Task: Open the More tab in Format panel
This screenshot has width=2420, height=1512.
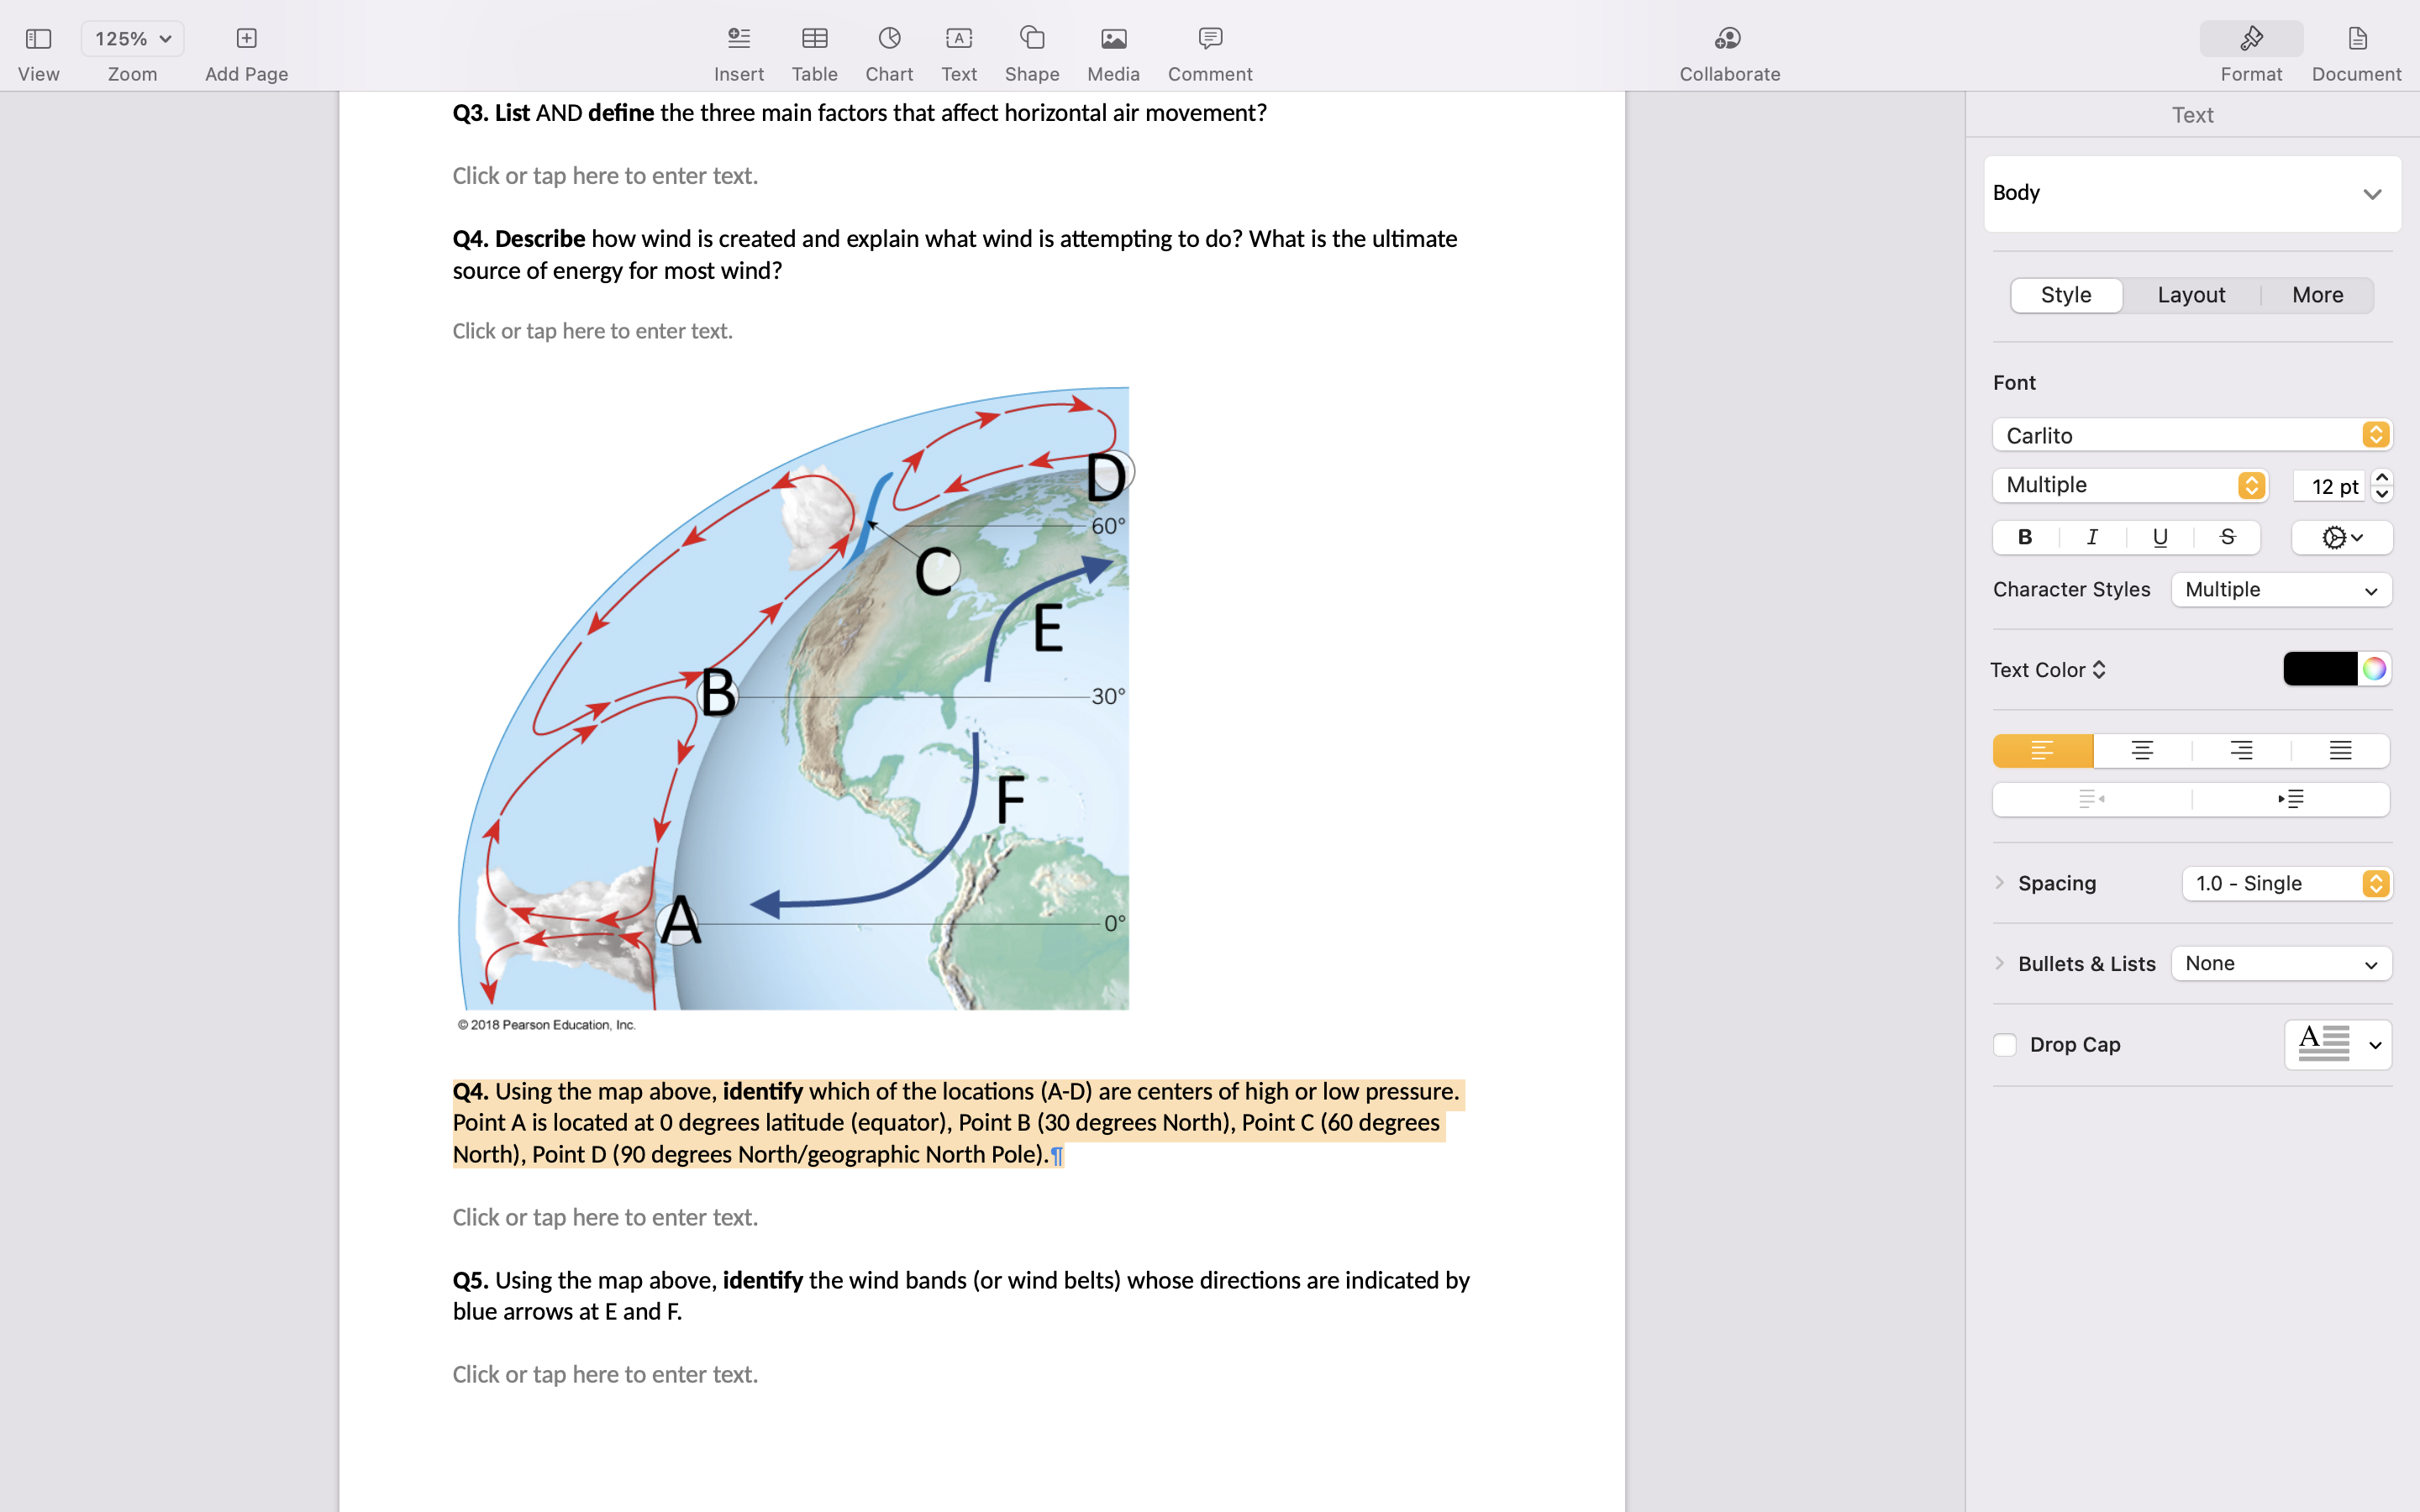Action: (2317, 294)
